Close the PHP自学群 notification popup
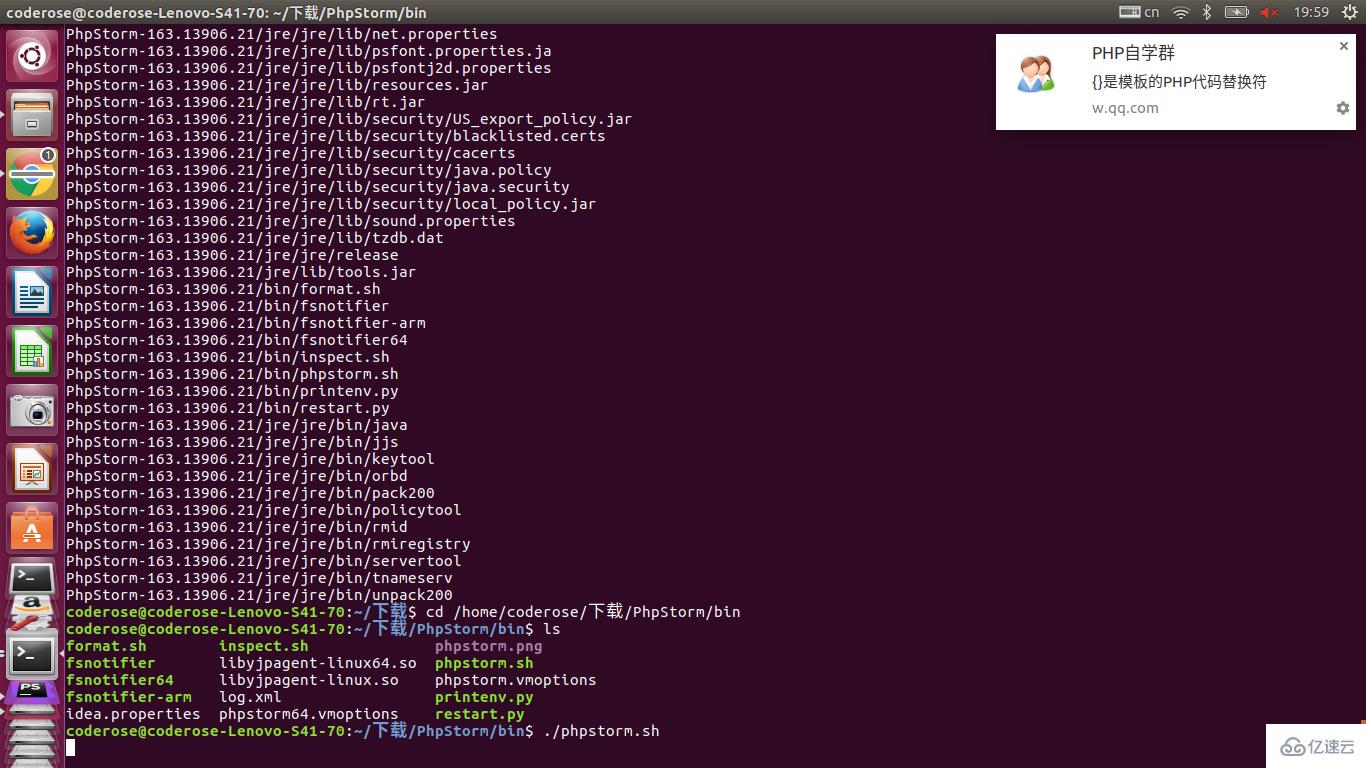This screenshot has width=1366, height=768. (1344, 46)
